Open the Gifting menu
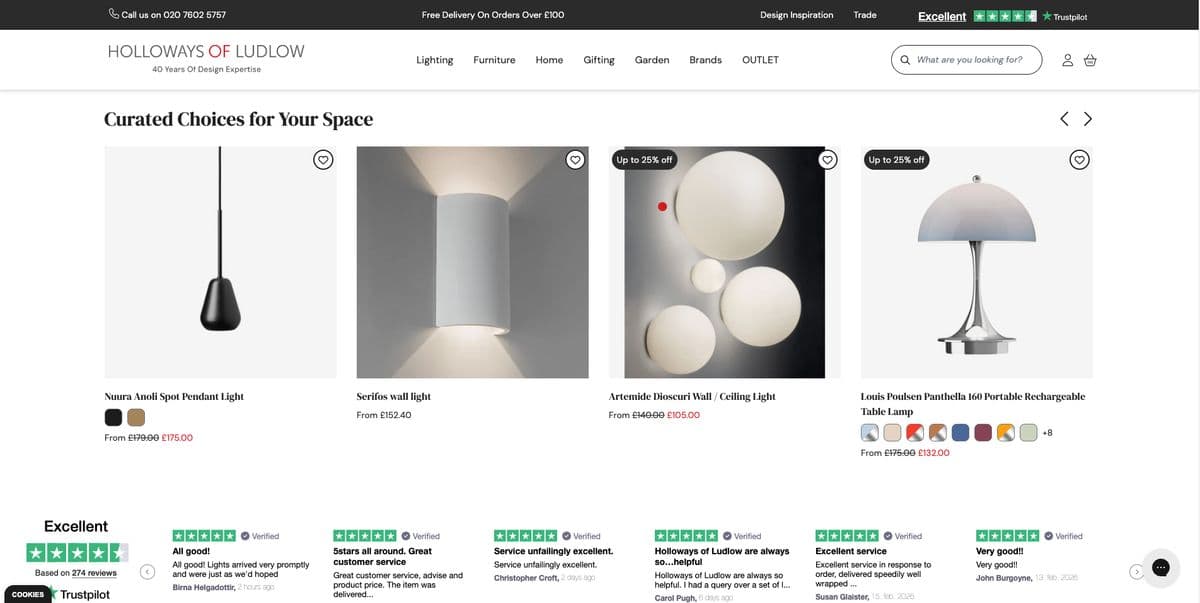 599,60
